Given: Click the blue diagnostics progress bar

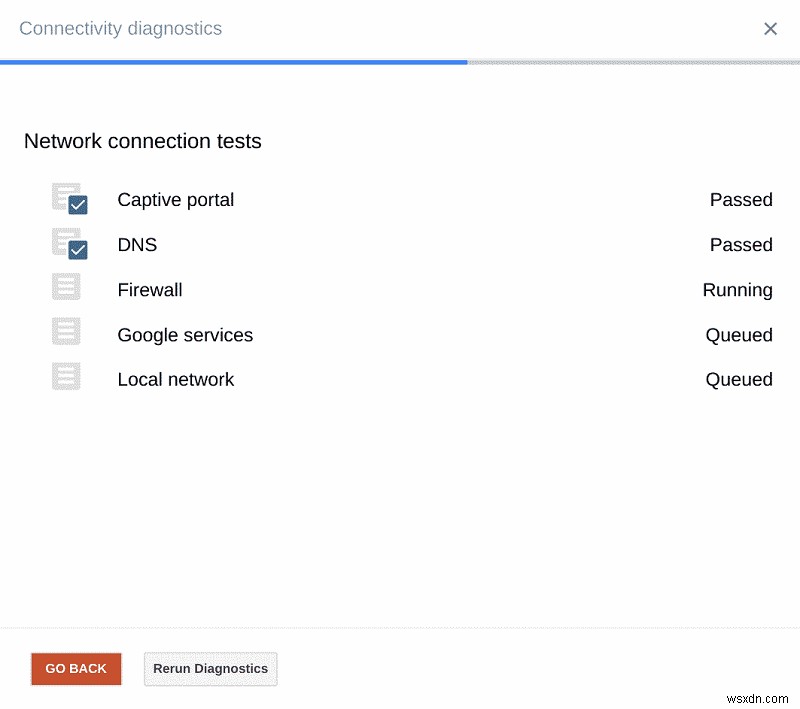Looking at the screenshot, I should pos(234,62).
